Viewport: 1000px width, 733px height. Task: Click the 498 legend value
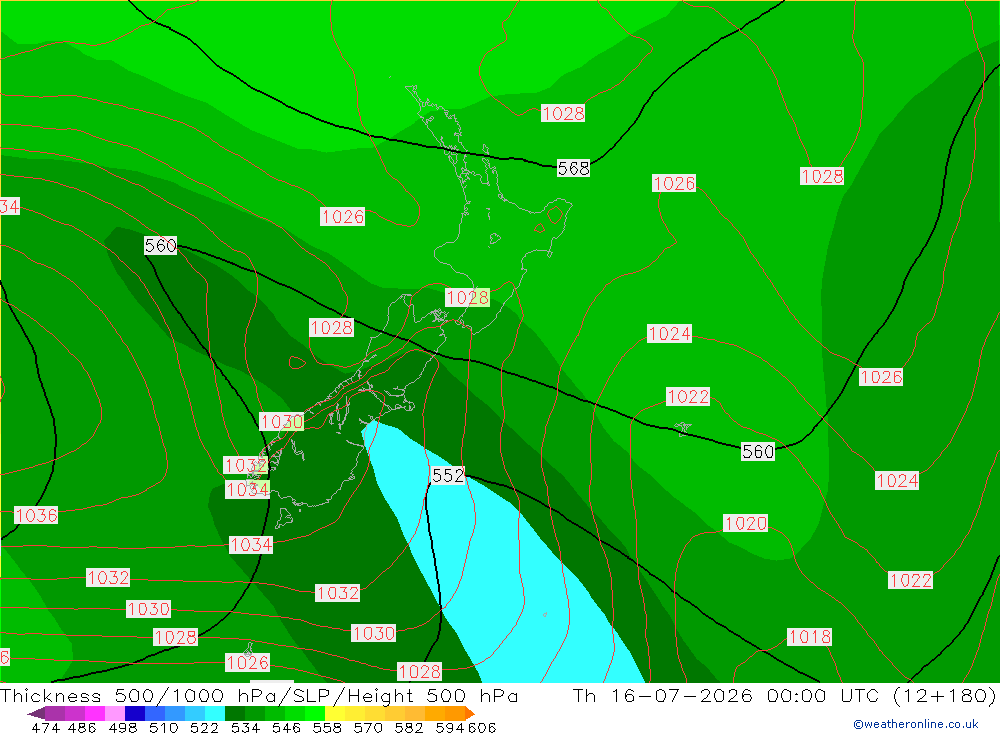(x=122, y=728)
